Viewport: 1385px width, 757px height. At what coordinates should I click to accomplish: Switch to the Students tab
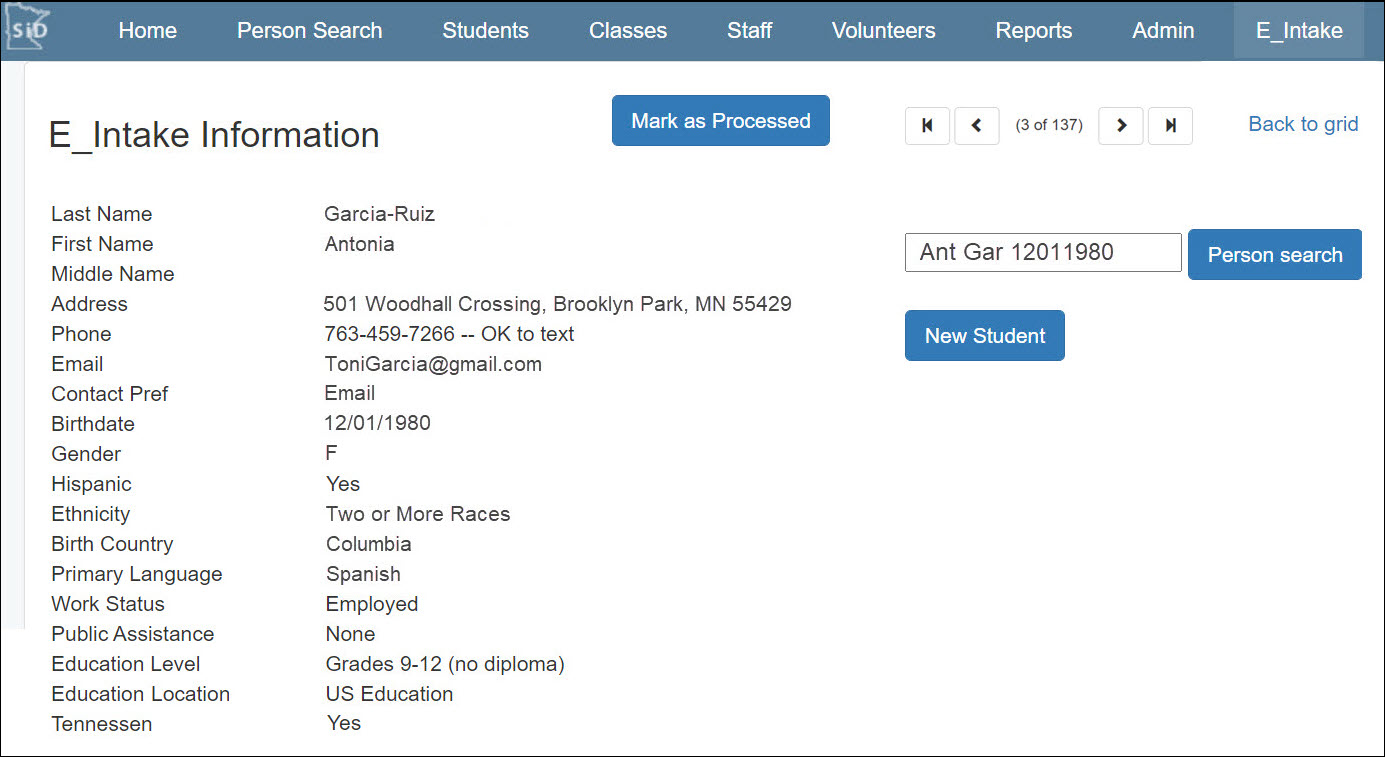tap(485, 30)
